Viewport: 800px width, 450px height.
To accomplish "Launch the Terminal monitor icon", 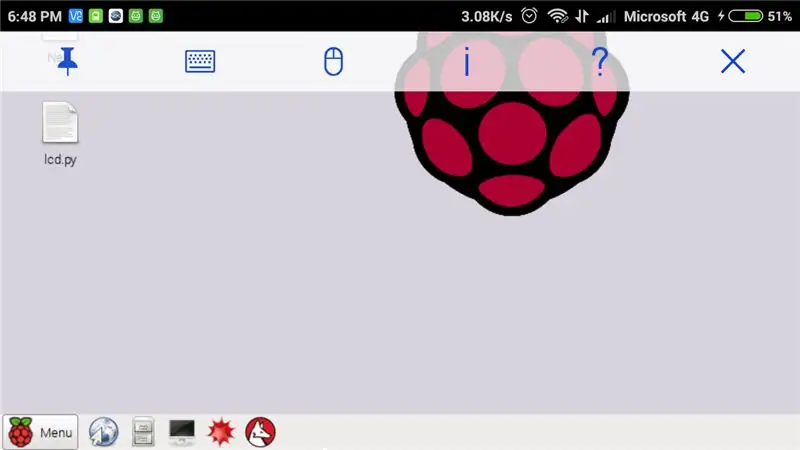I will pos(182,432).
